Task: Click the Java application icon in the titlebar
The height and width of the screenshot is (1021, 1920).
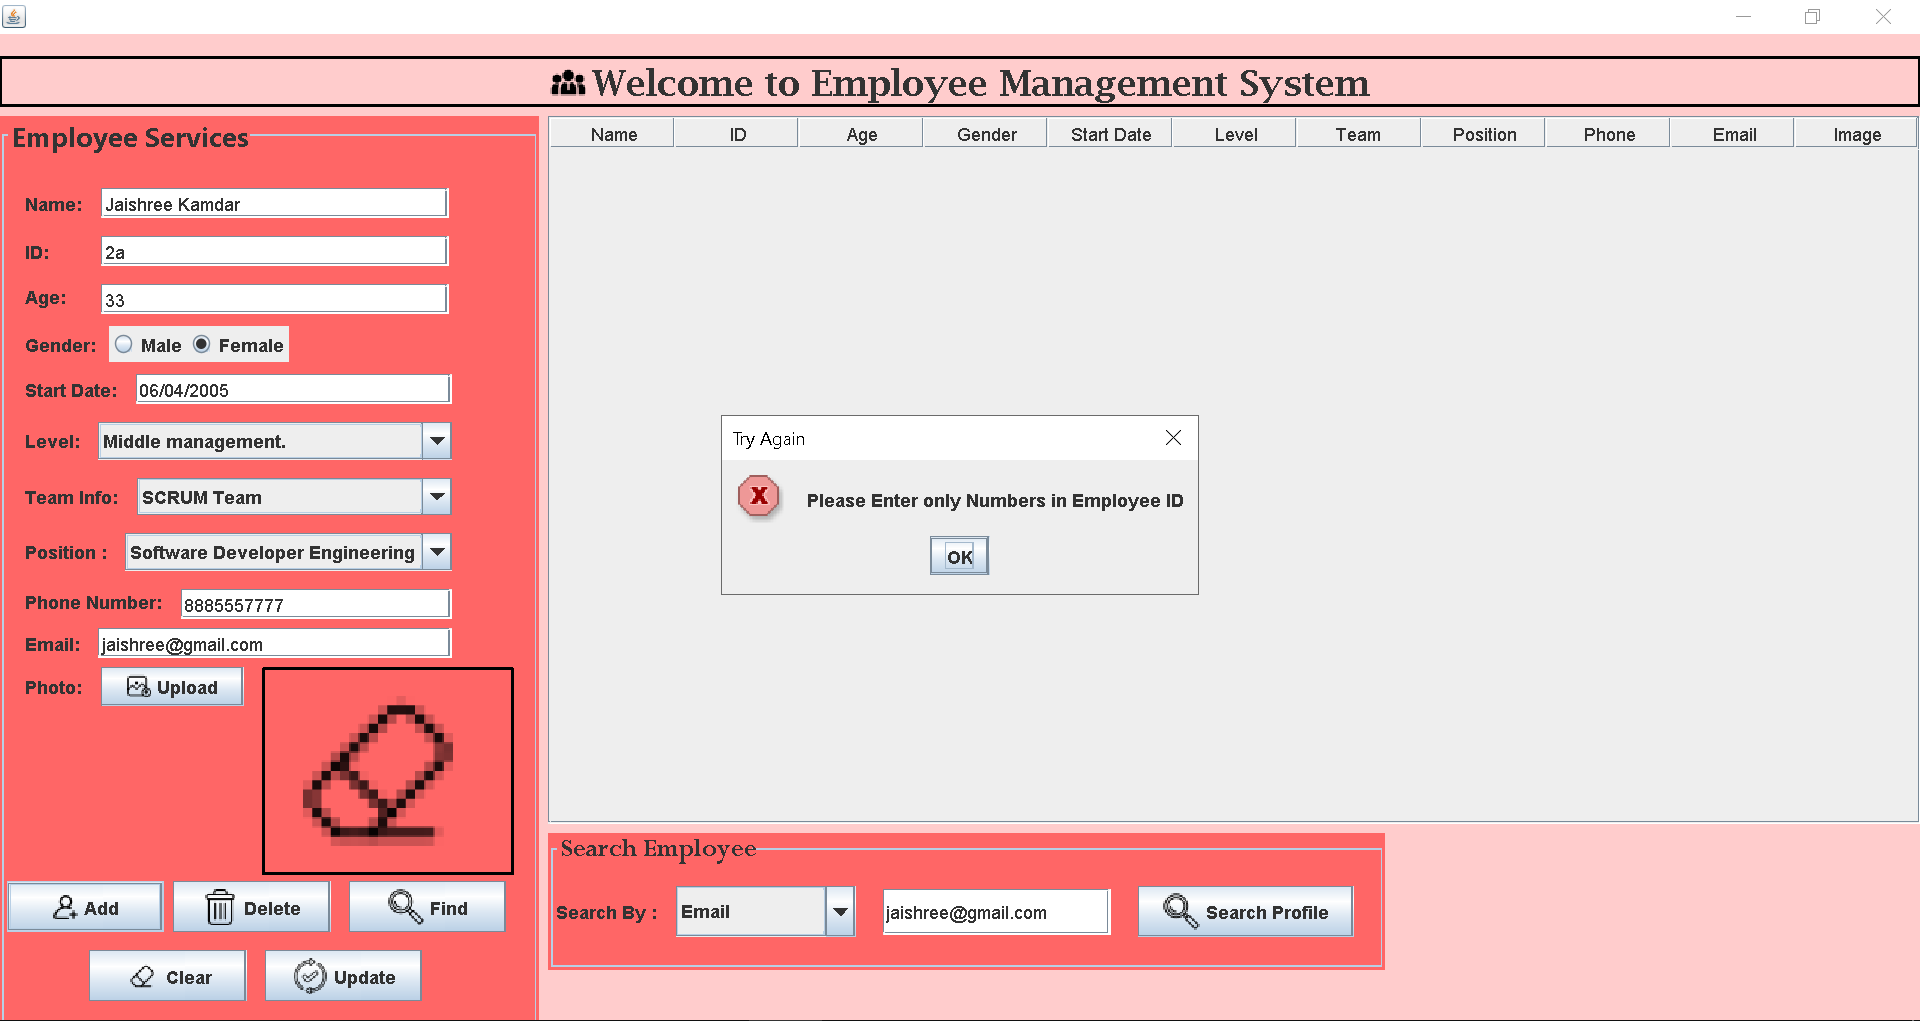Action: (x=14, y=16)
